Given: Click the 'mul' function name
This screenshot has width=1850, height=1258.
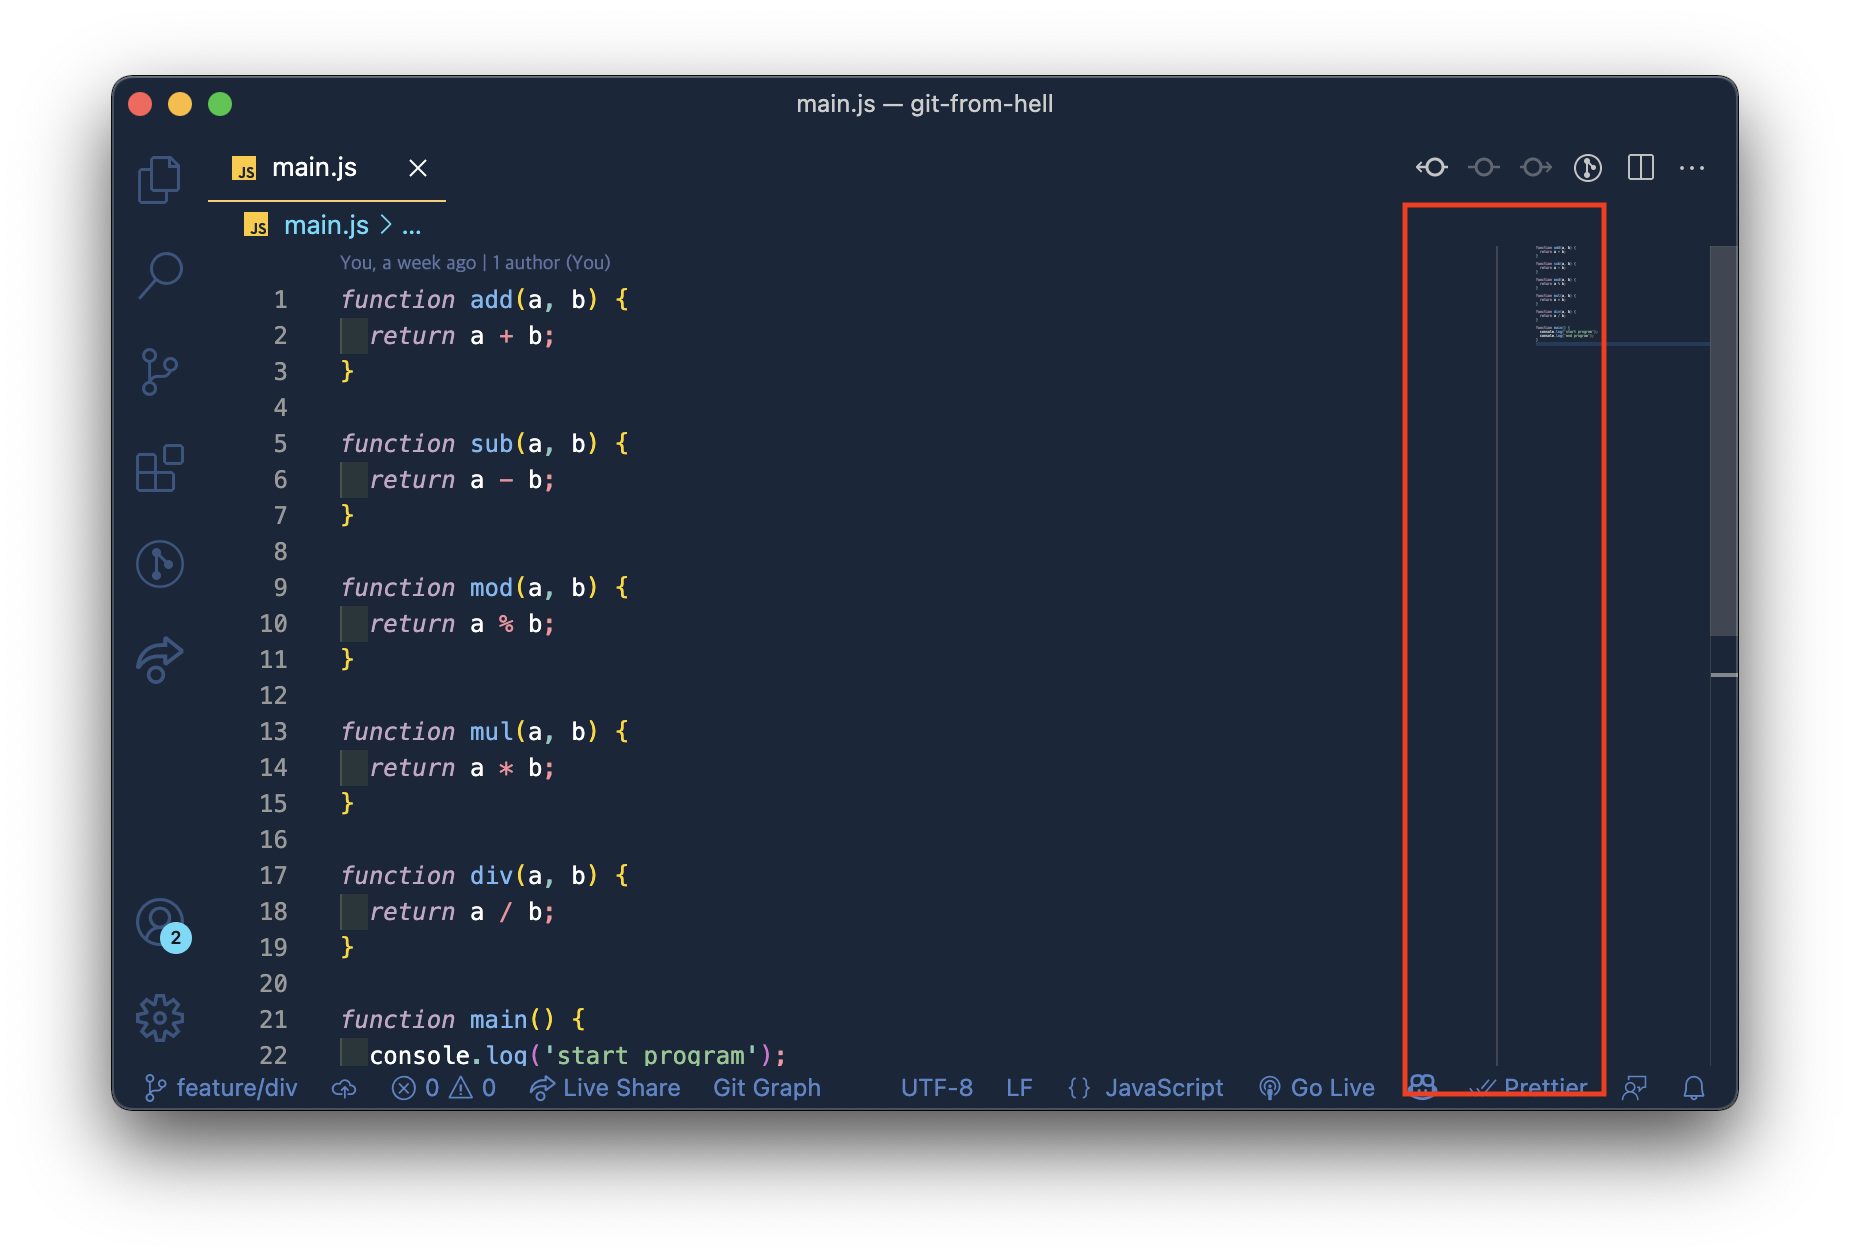Looking at the screenshot, I should [491, 731].
